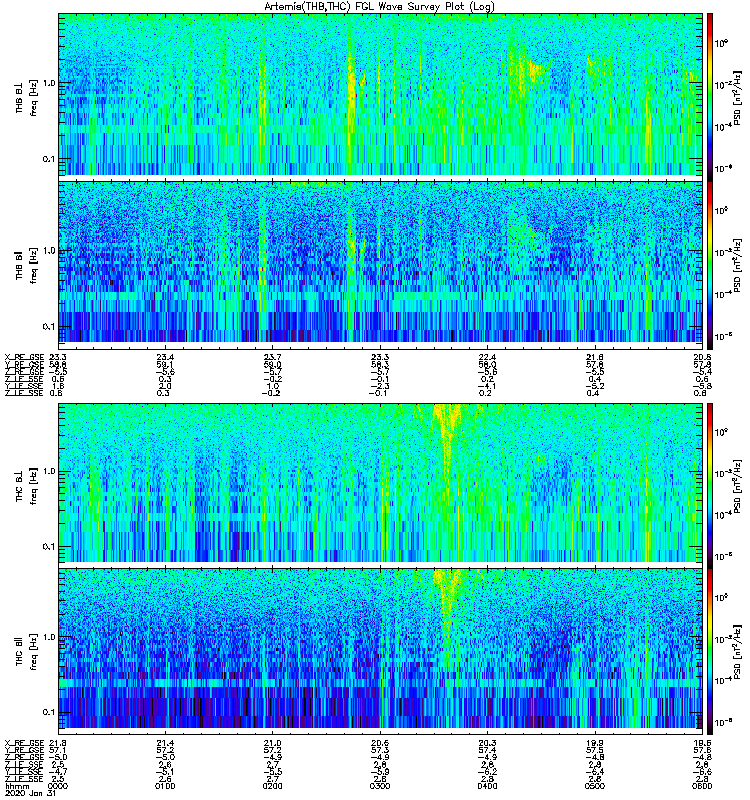Screen dimensions: 750x800
Task: Click the color bar beside the THC B-parallel panel
Action: [710, 651]
